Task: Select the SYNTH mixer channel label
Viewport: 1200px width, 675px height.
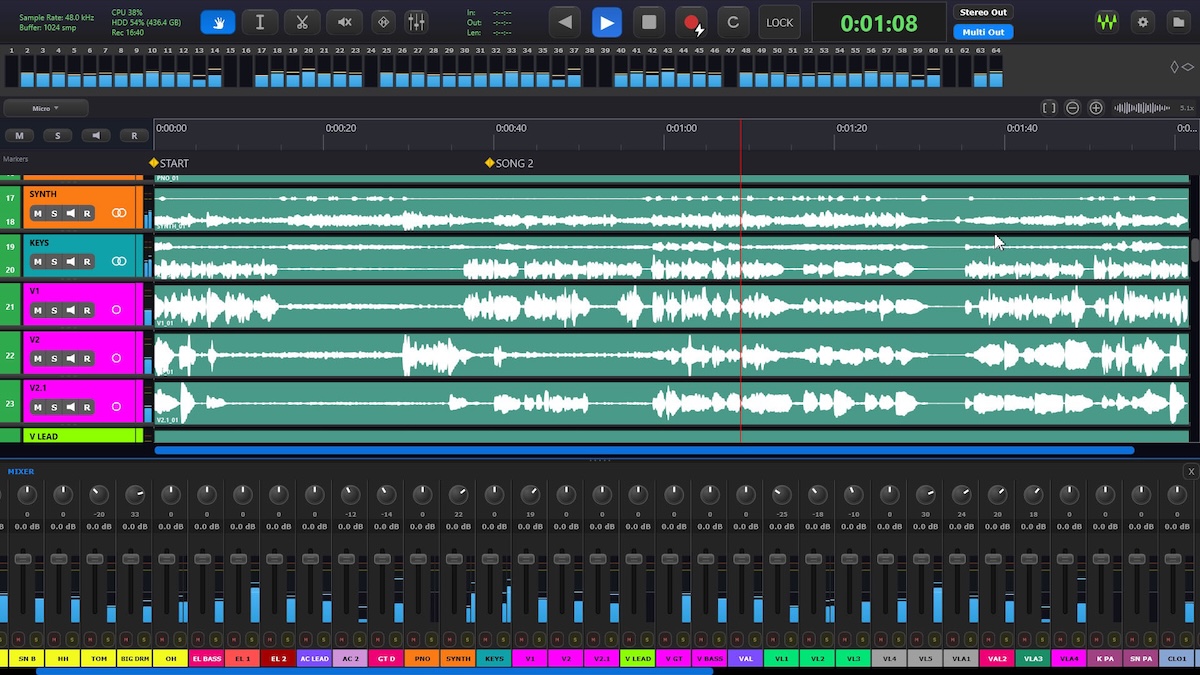Action: pyautogui.click(x=458, y=659)
